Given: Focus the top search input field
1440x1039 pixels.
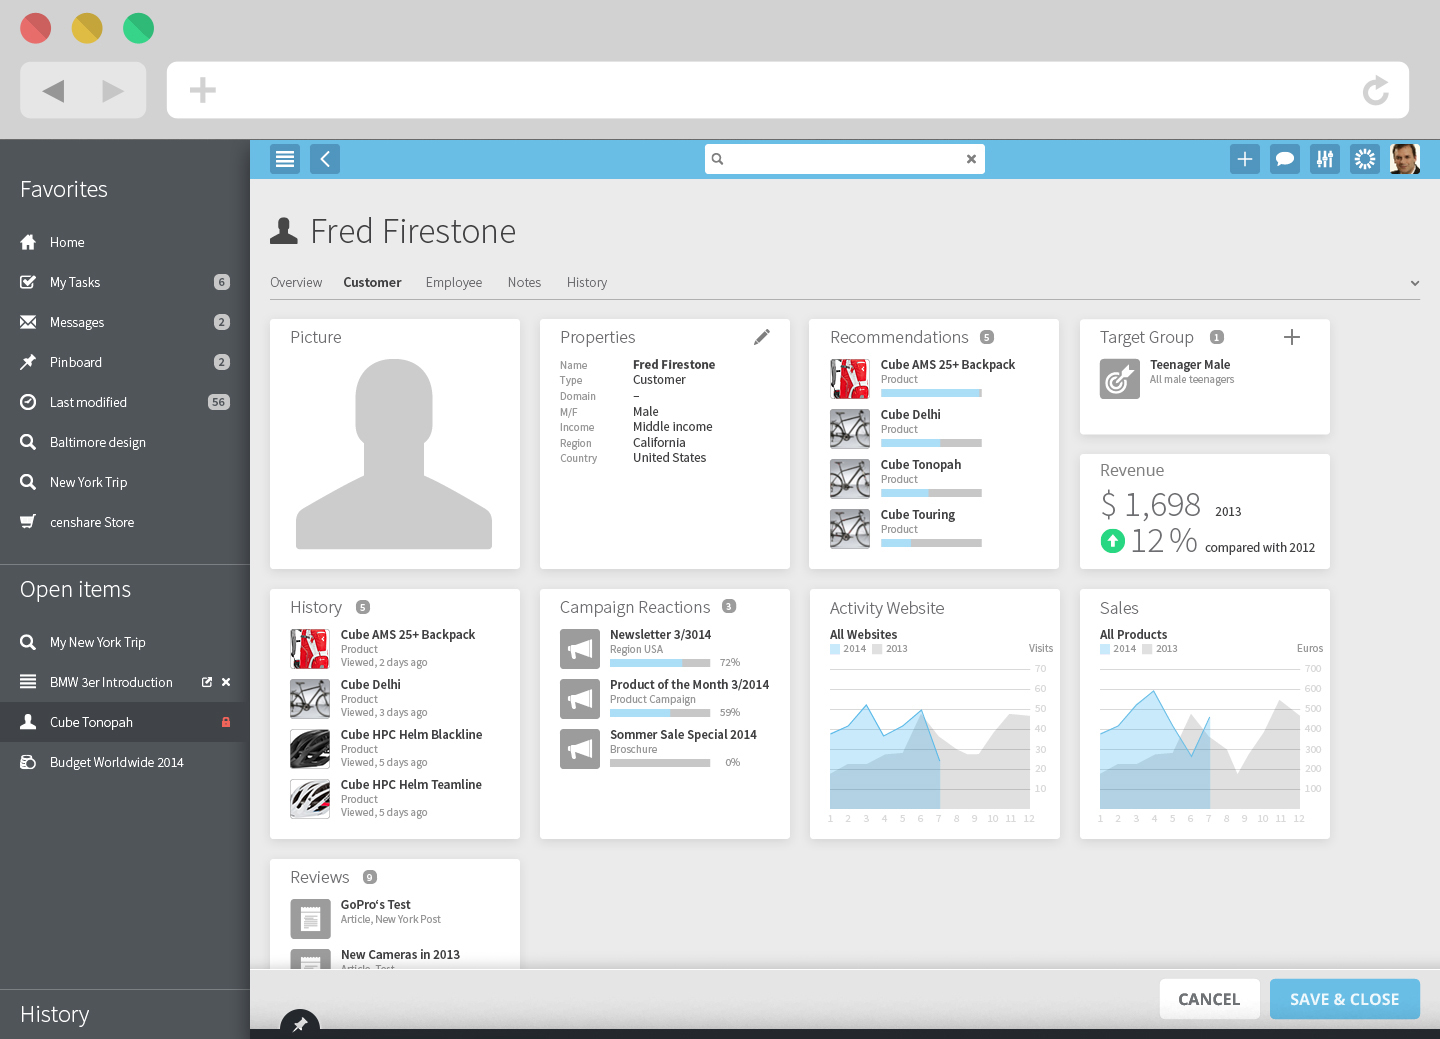Looking at the screenshot, I should click(x=845, y=159).
